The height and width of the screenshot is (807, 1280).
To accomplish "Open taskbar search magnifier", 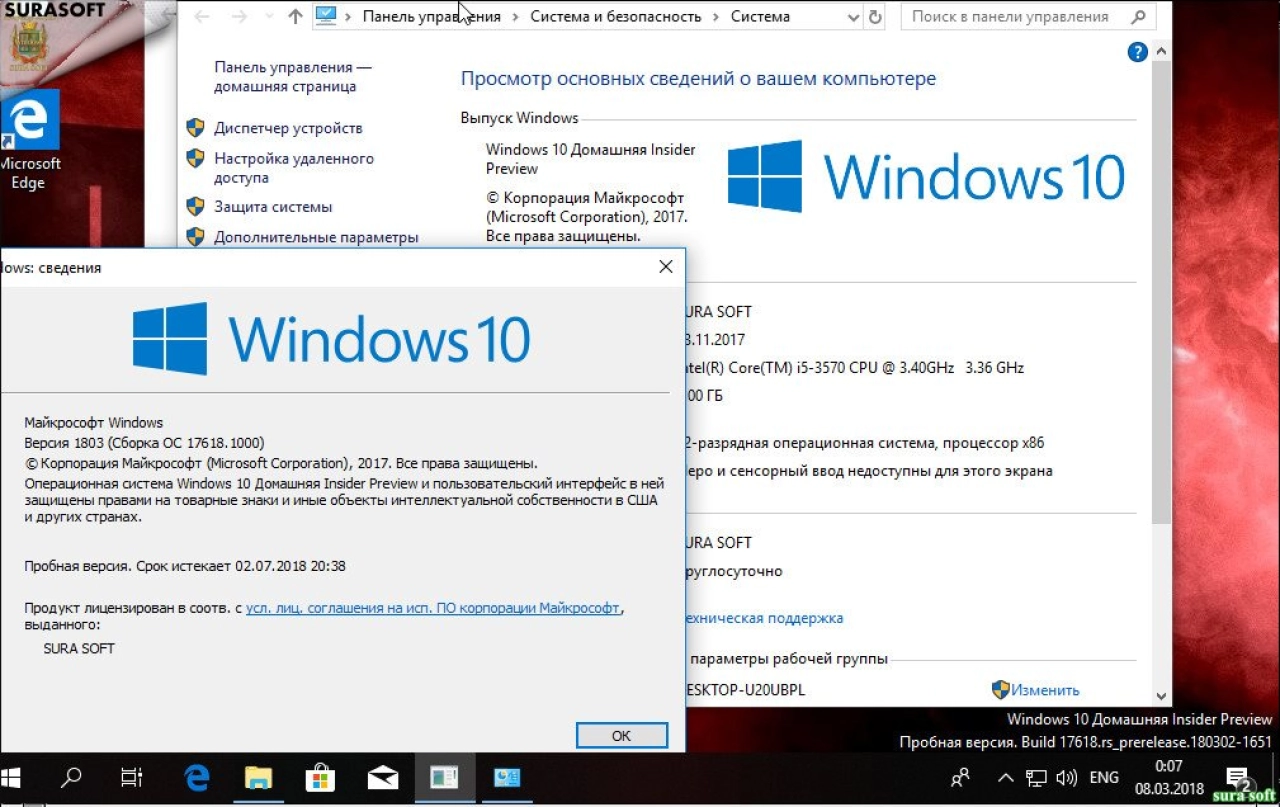I will click(71, 778).
